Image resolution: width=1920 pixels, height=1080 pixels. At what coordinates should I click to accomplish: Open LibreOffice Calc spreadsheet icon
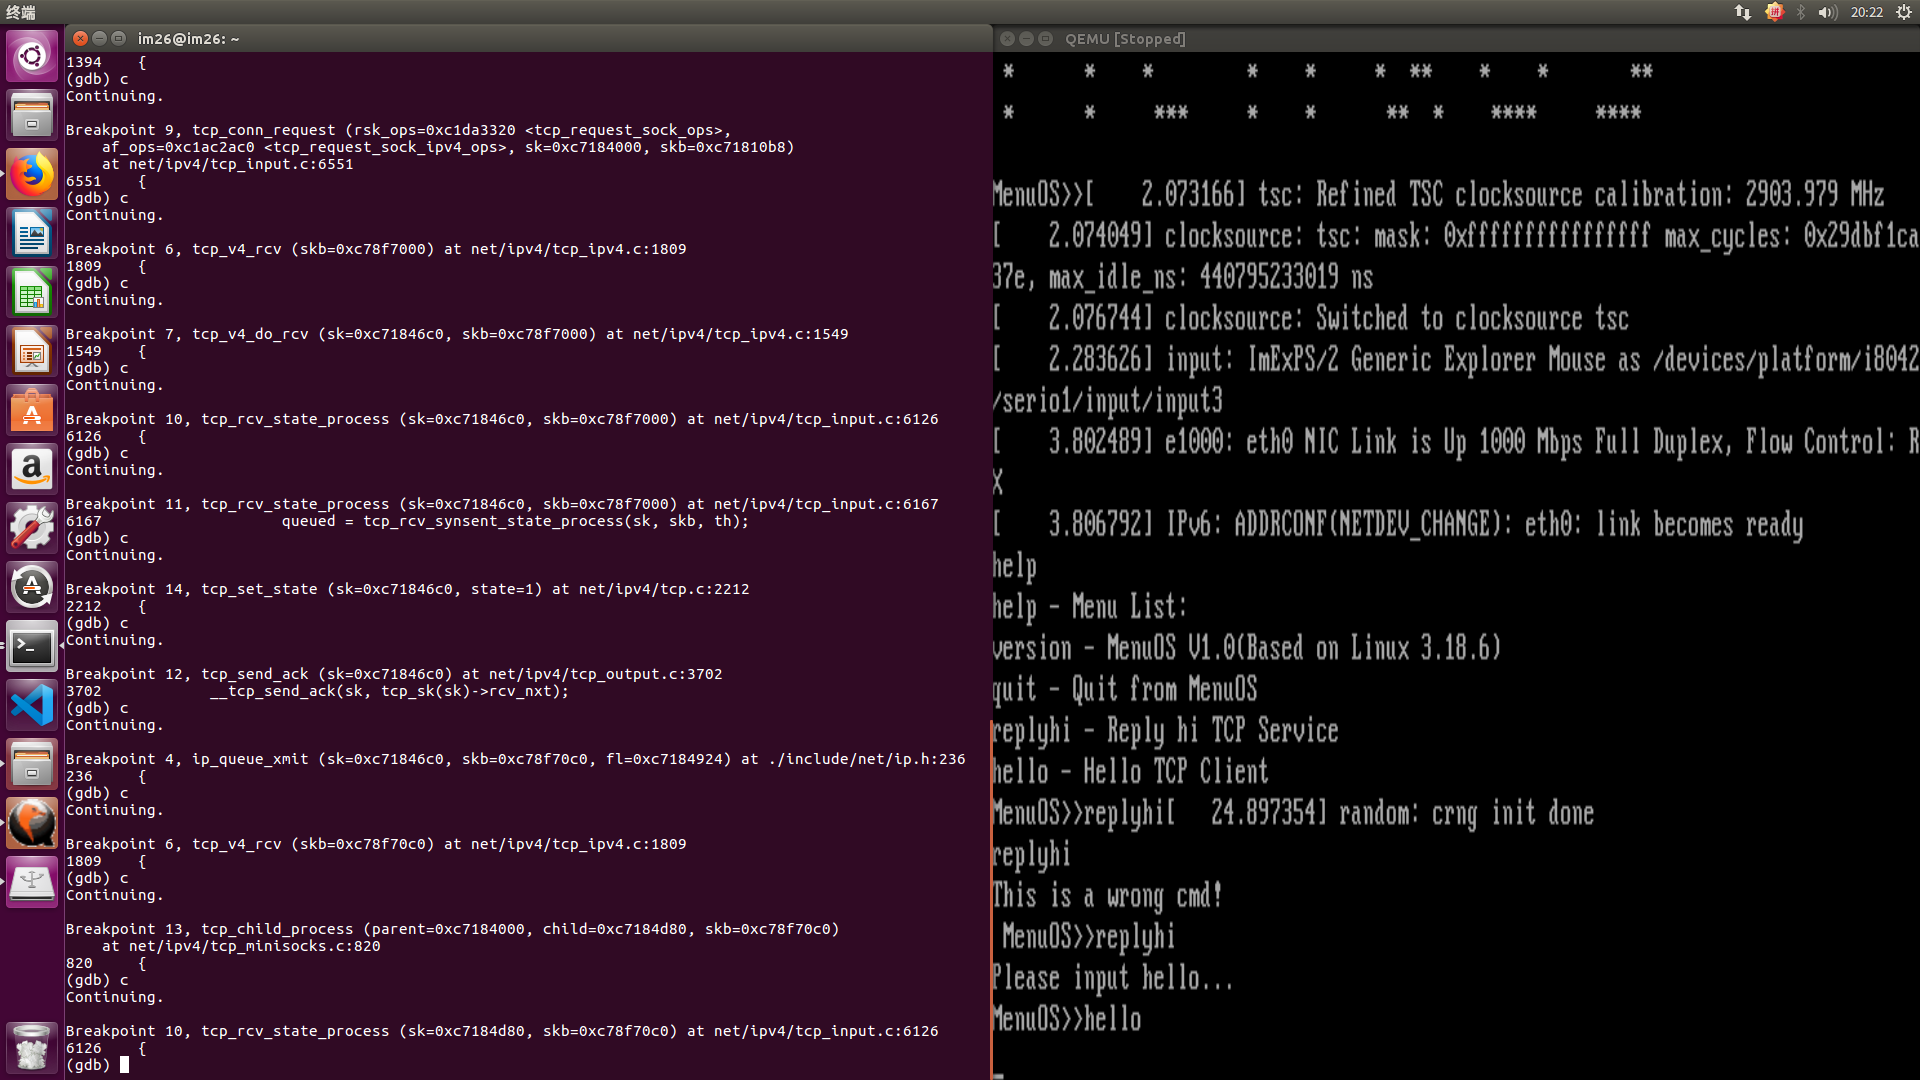[x=32, y=292]
